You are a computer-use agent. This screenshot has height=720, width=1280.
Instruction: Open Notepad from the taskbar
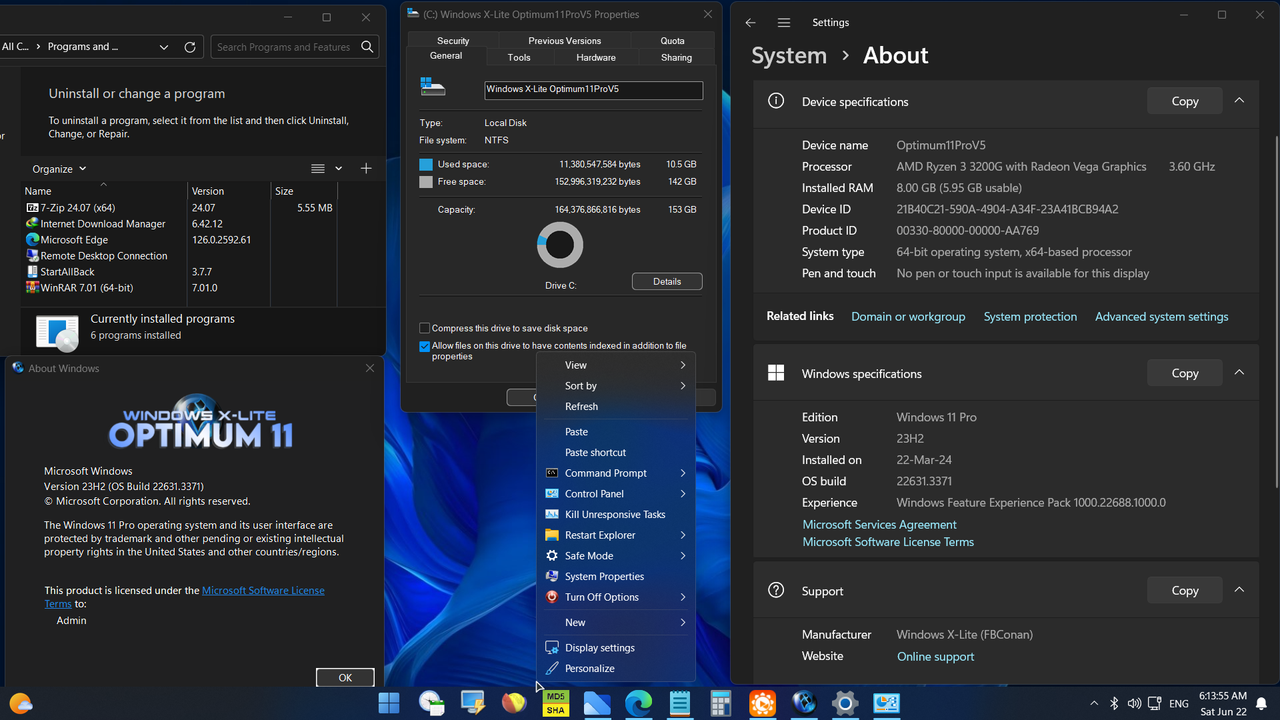click(x=680, y=703)
